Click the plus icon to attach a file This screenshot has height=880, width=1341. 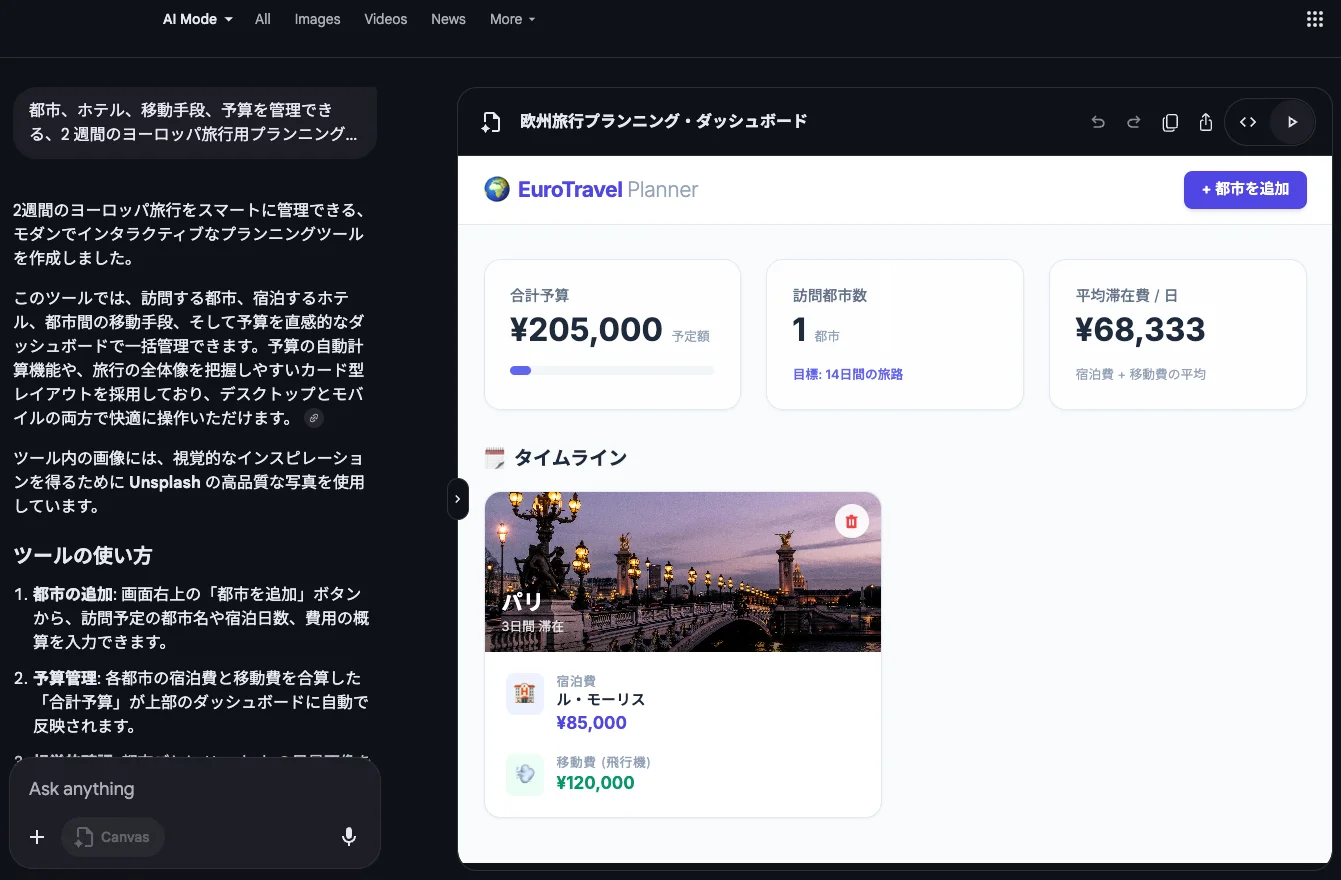[x=37, y=837]
